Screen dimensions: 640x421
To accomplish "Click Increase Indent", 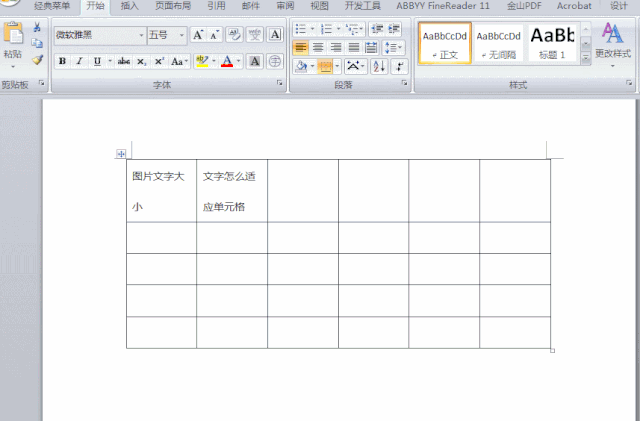I will coord(394,29).
